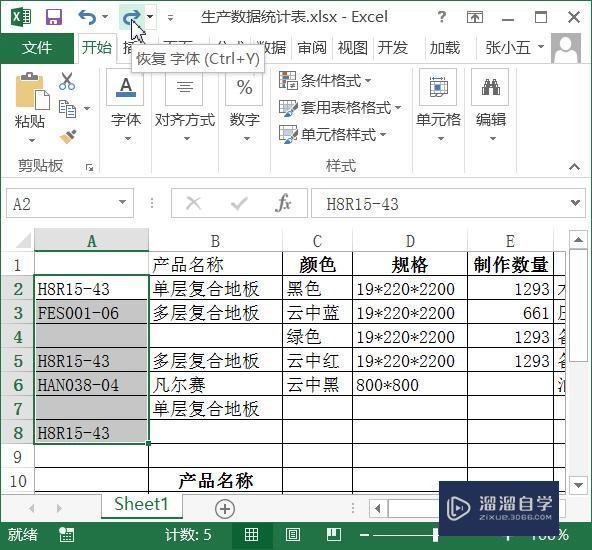The height and width of the screenshot is (550, 592).
Task: Click cell containing 800*800
Action: click(410, 385)
